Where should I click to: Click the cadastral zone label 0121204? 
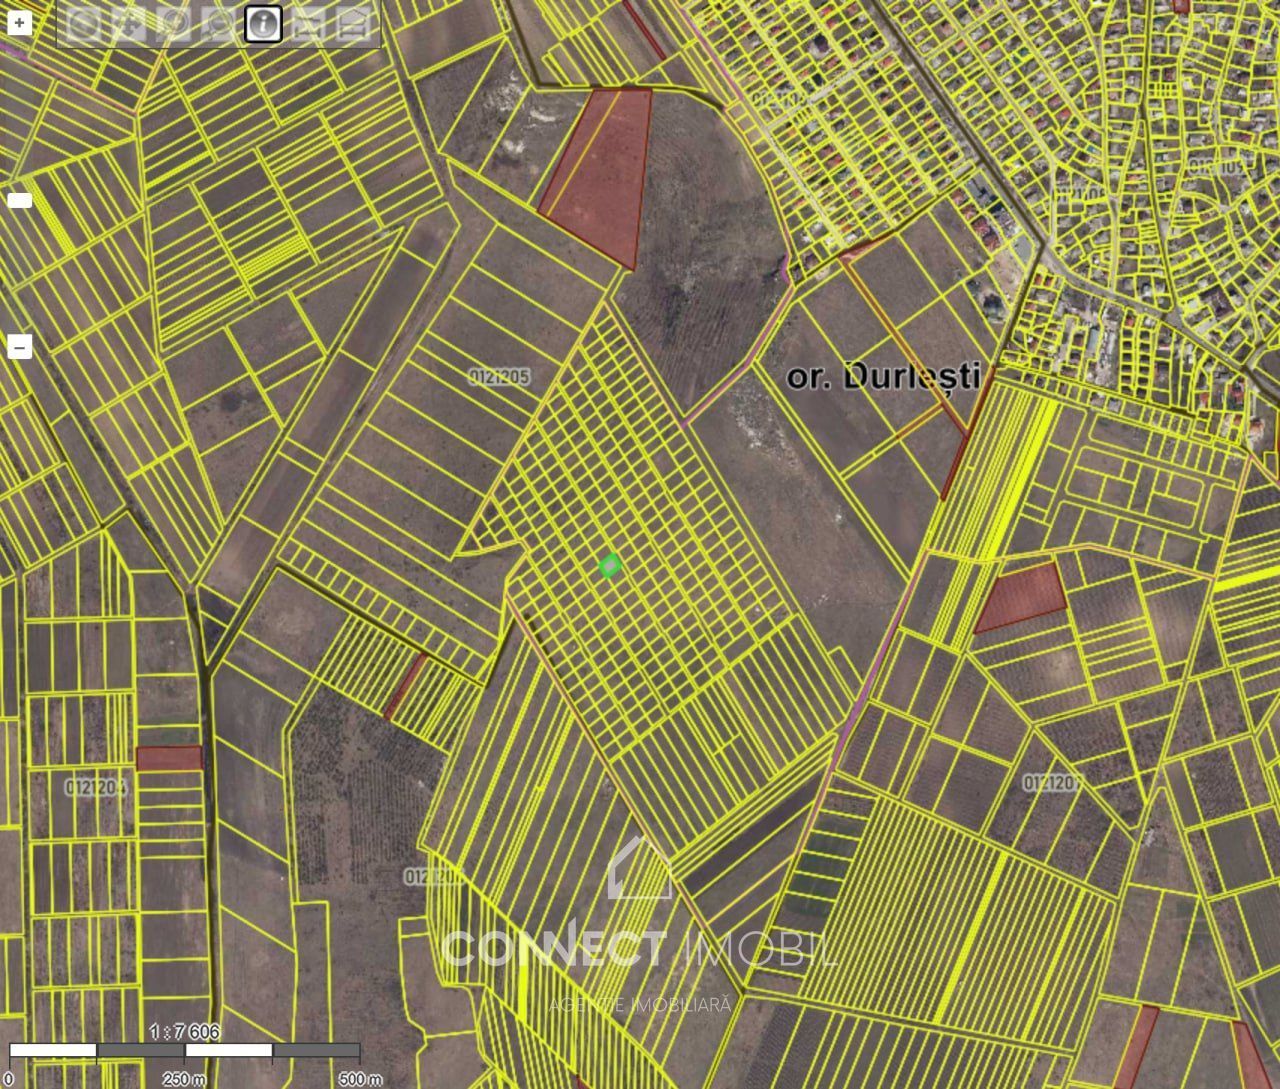pyautogui.click(x=97, y=787)
